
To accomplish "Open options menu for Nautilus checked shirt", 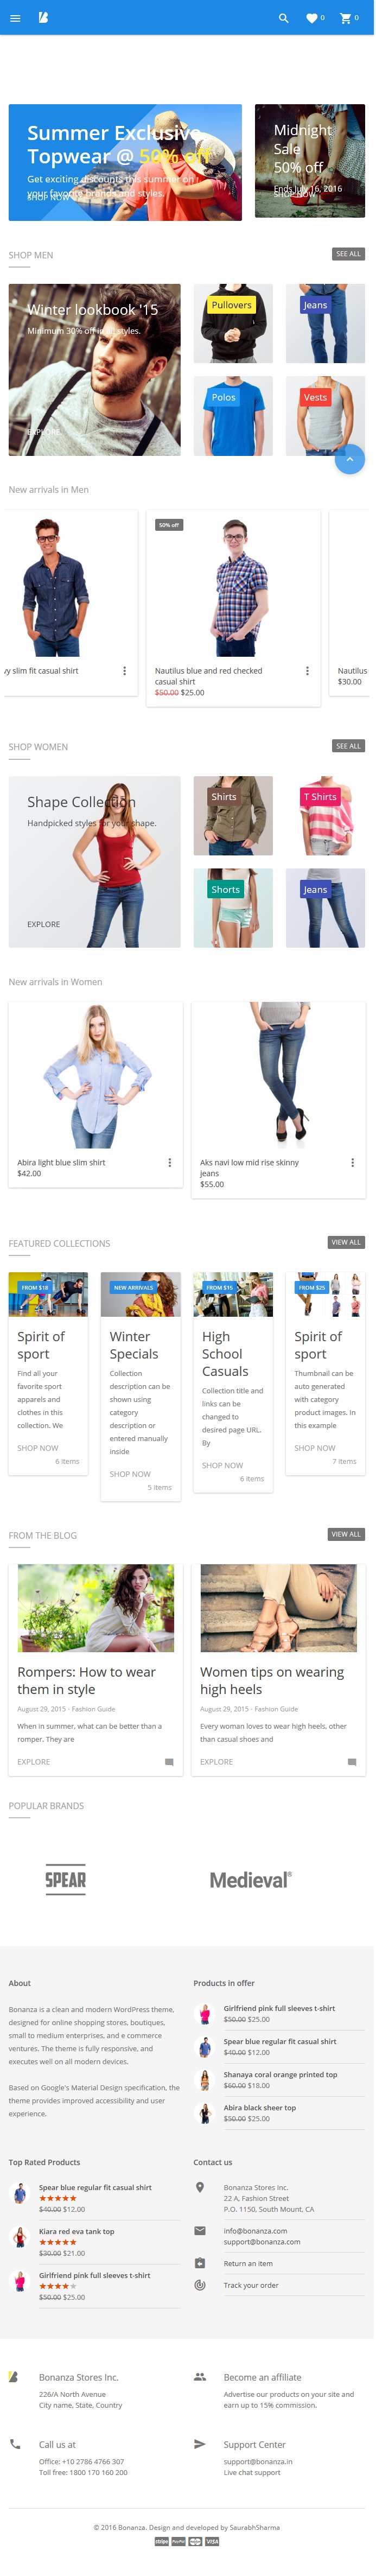I will 307,672.
